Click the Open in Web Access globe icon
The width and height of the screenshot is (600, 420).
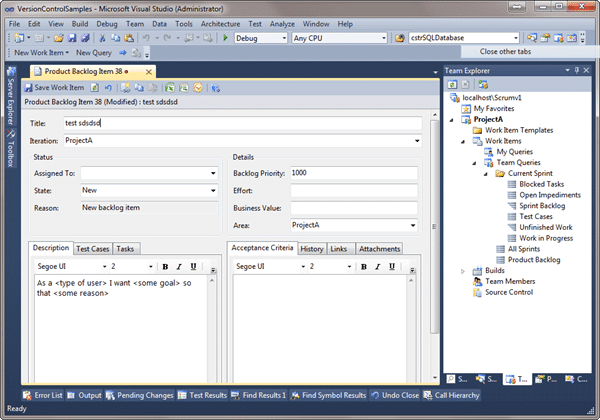pyautogui.click(x=216, y=88)
